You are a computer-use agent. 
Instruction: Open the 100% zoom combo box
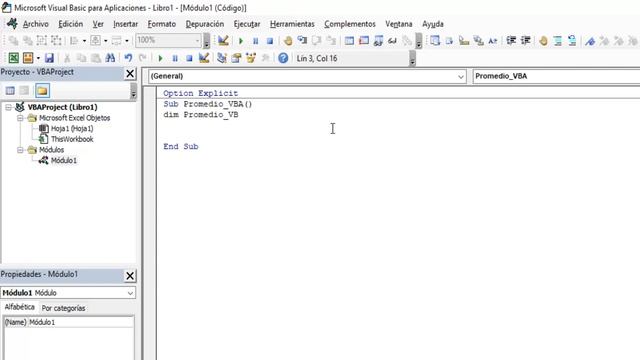168,40
